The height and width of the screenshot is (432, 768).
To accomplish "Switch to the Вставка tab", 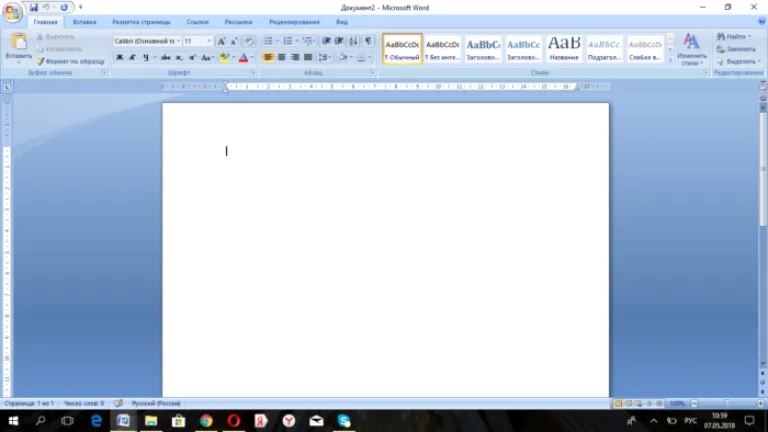I will [x=84, y=22].
